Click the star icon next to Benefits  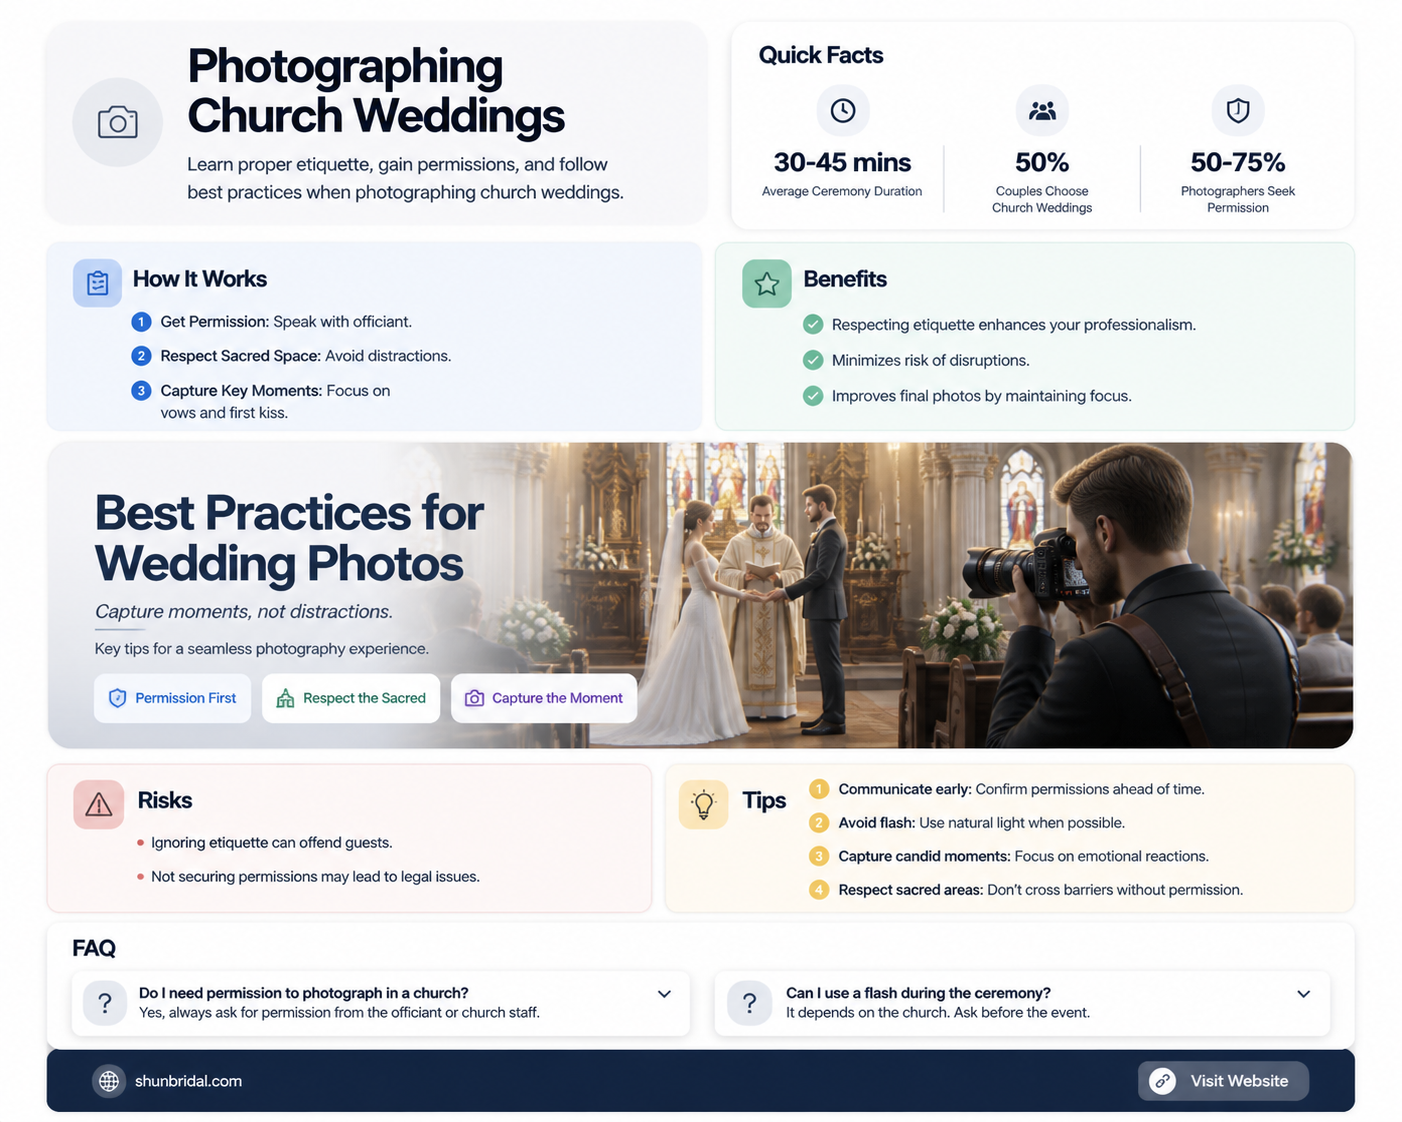[767, 284]
